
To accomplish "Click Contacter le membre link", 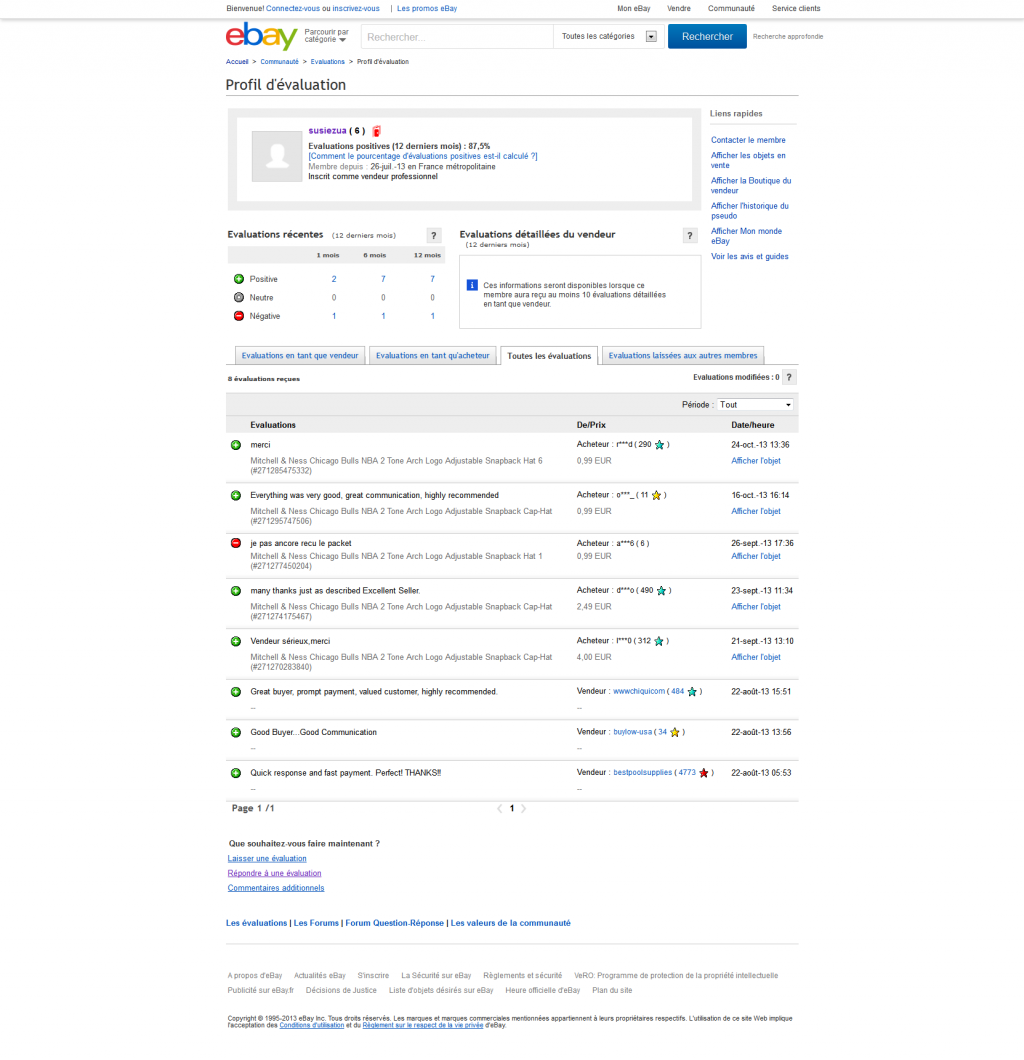I will coord(748,140).
